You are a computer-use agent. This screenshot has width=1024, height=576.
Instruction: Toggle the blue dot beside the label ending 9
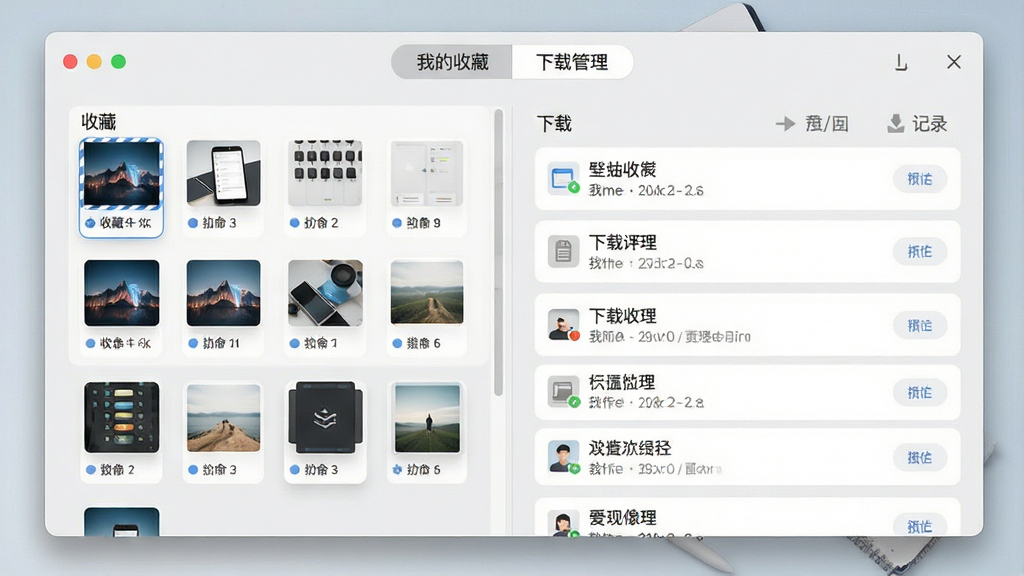point(396,223)
